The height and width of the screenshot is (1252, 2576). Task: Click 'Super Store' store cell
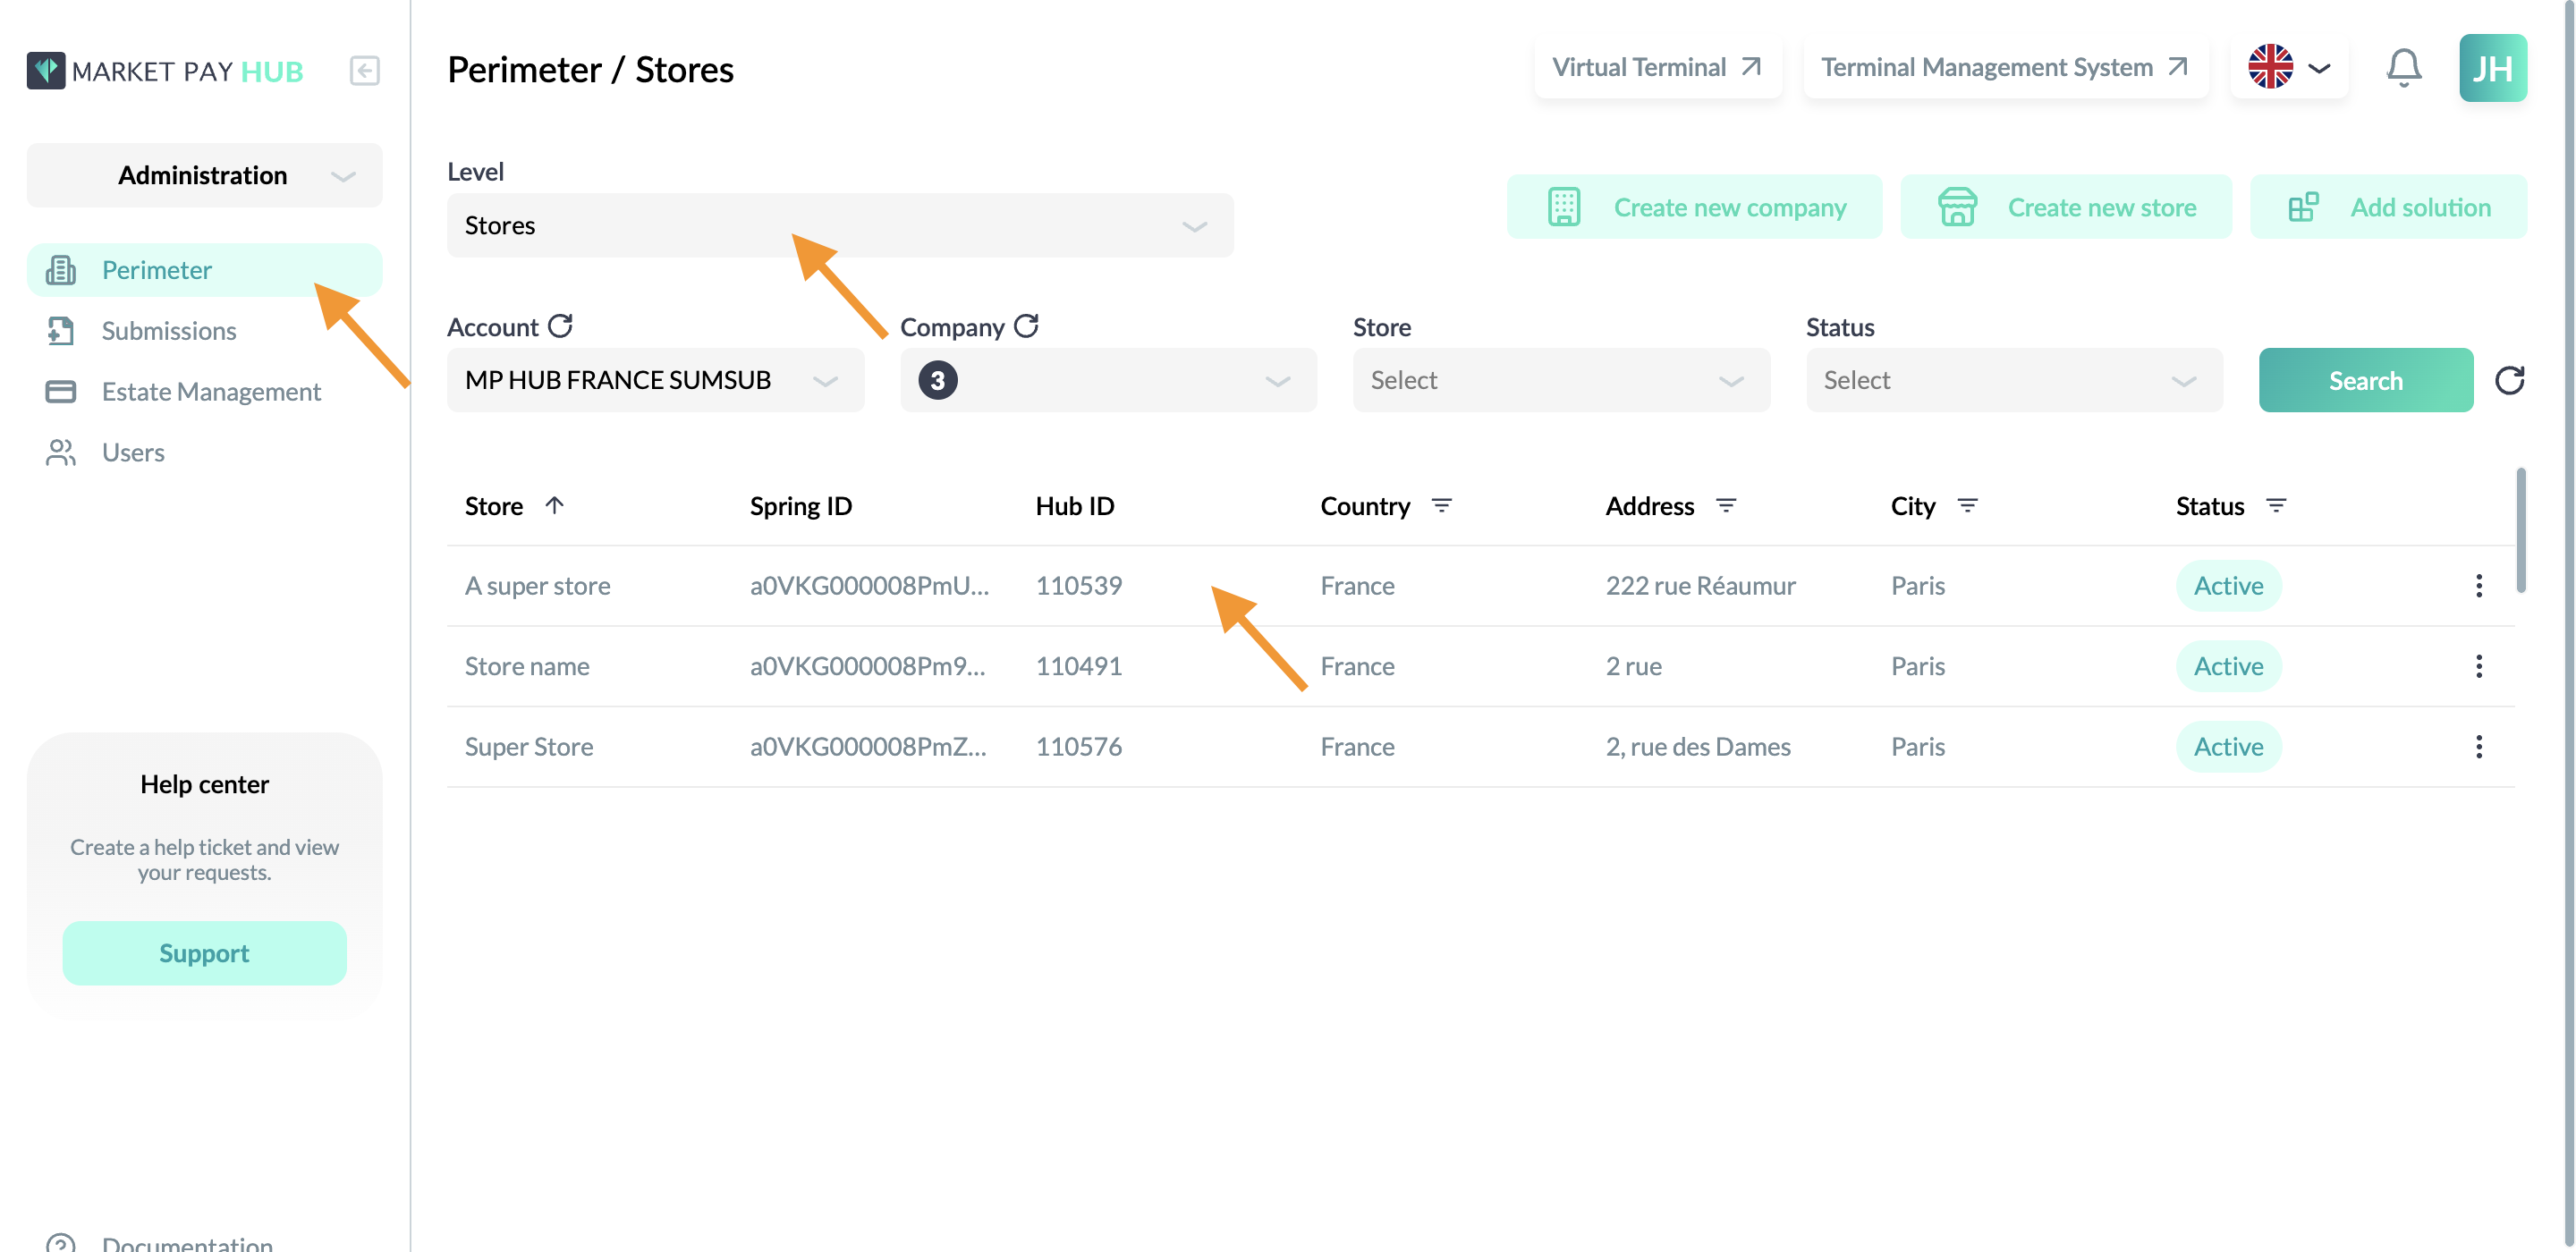tap(529, 747)
